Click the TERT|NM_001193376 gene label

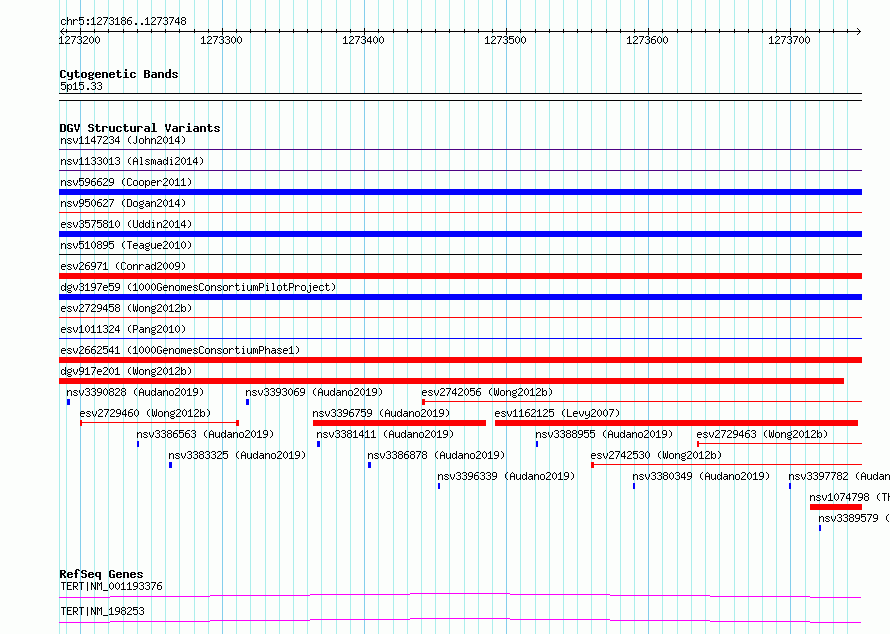[x=111, y=586]
